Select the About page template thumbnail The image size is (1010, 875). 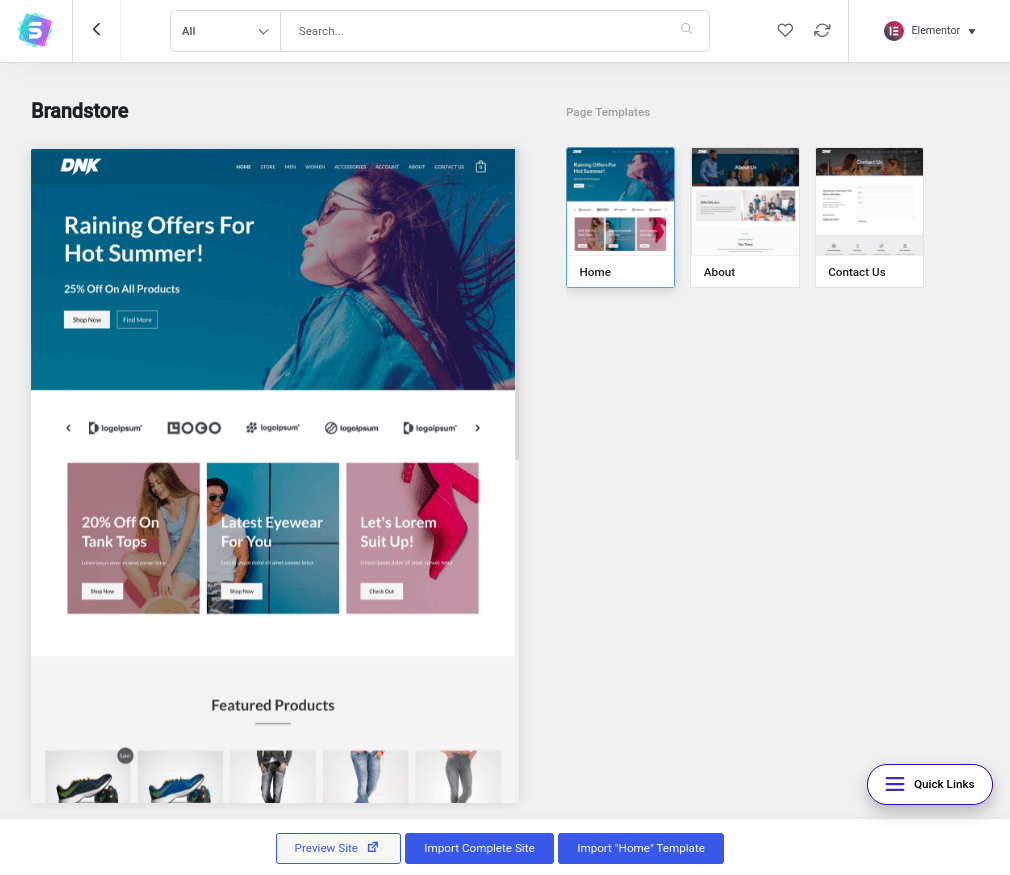point(745,217)
